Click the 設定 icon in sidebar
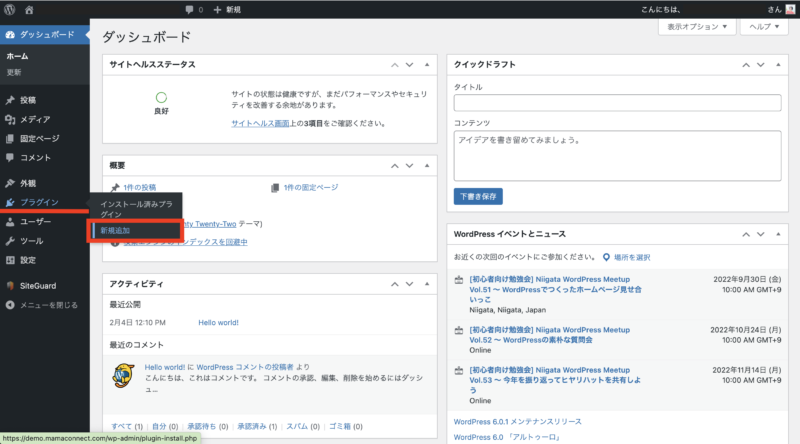Viewport: 800px width, 444px height. 10,260
